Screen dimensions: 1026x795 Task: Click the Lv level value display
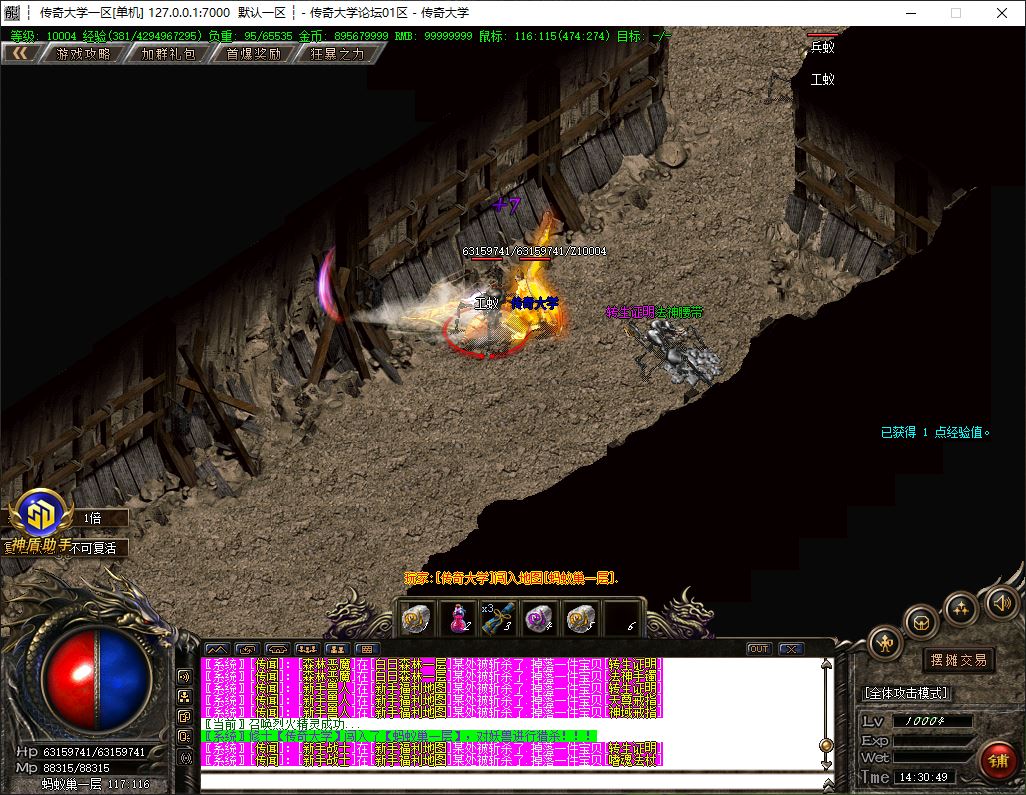932,721
